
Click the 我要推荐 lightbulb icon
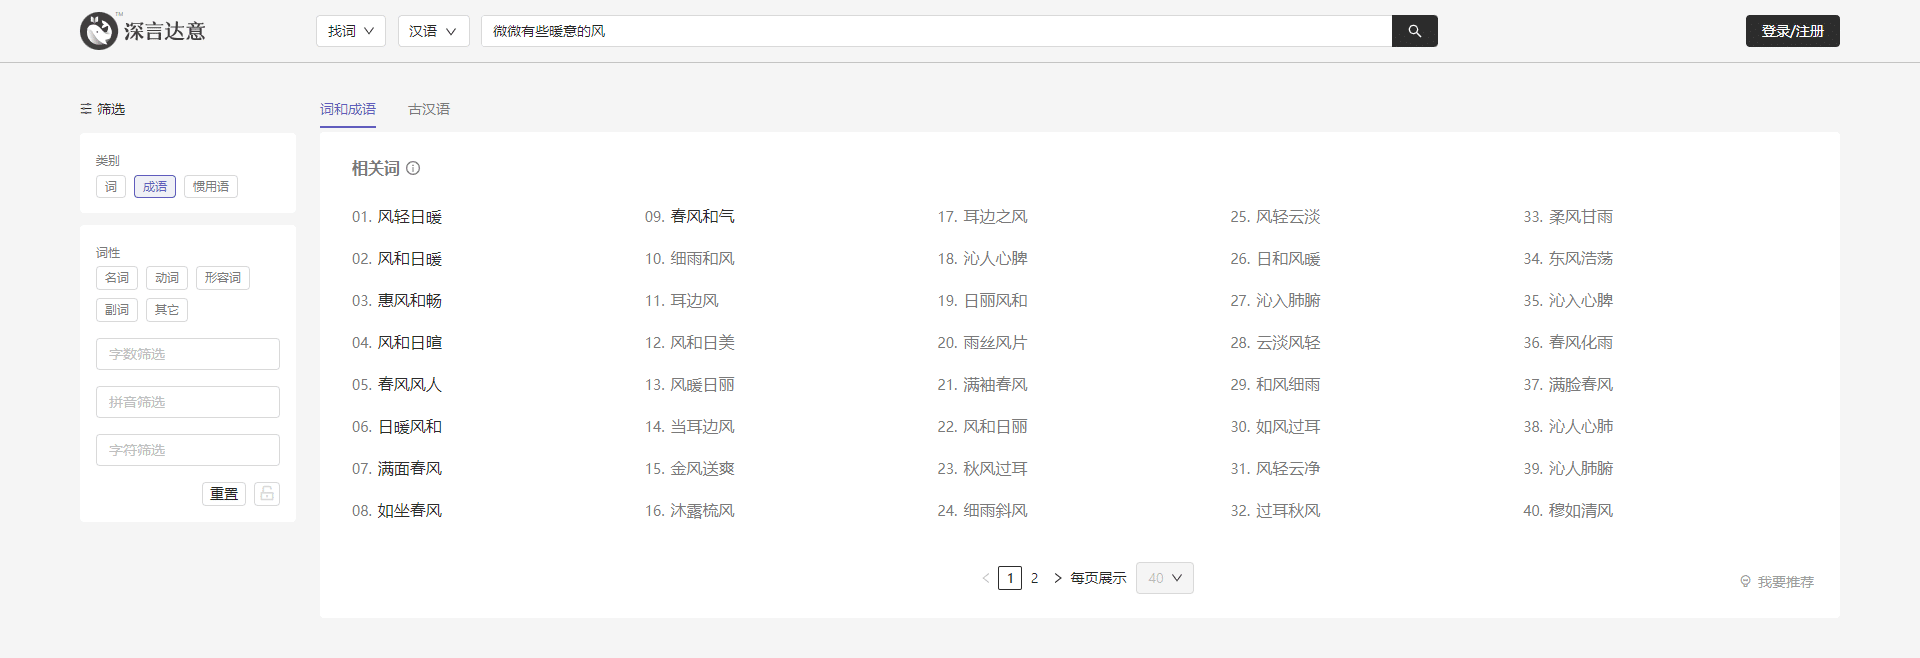1745,581
